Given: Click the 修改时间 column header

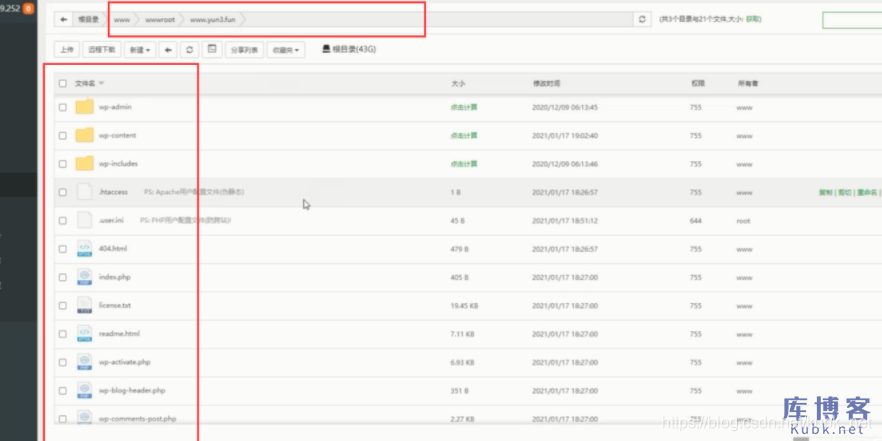Looking at the screenshot, I should pos(546,83).
